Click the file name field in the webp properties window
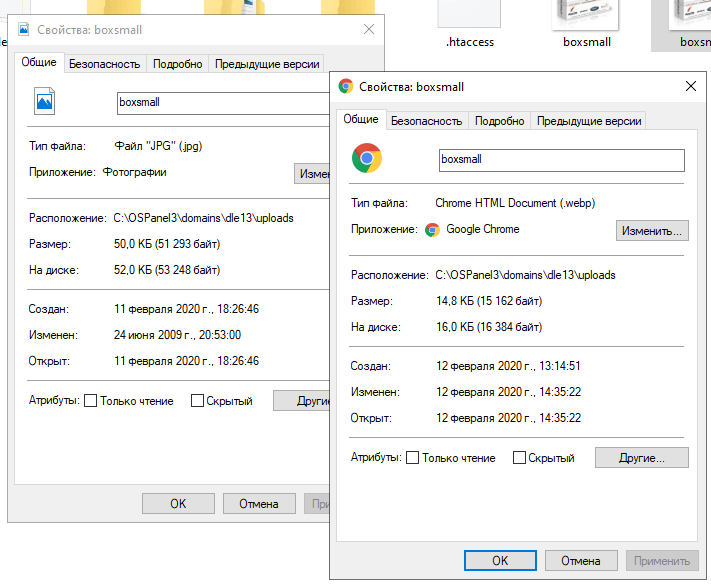This screenshot has height=588, width=711. coord(561,160)
